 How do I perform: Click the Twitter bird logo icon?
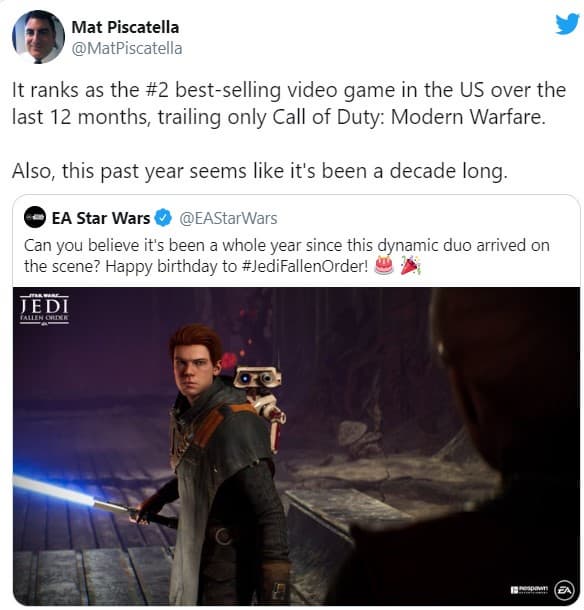(x=567, y=24)
